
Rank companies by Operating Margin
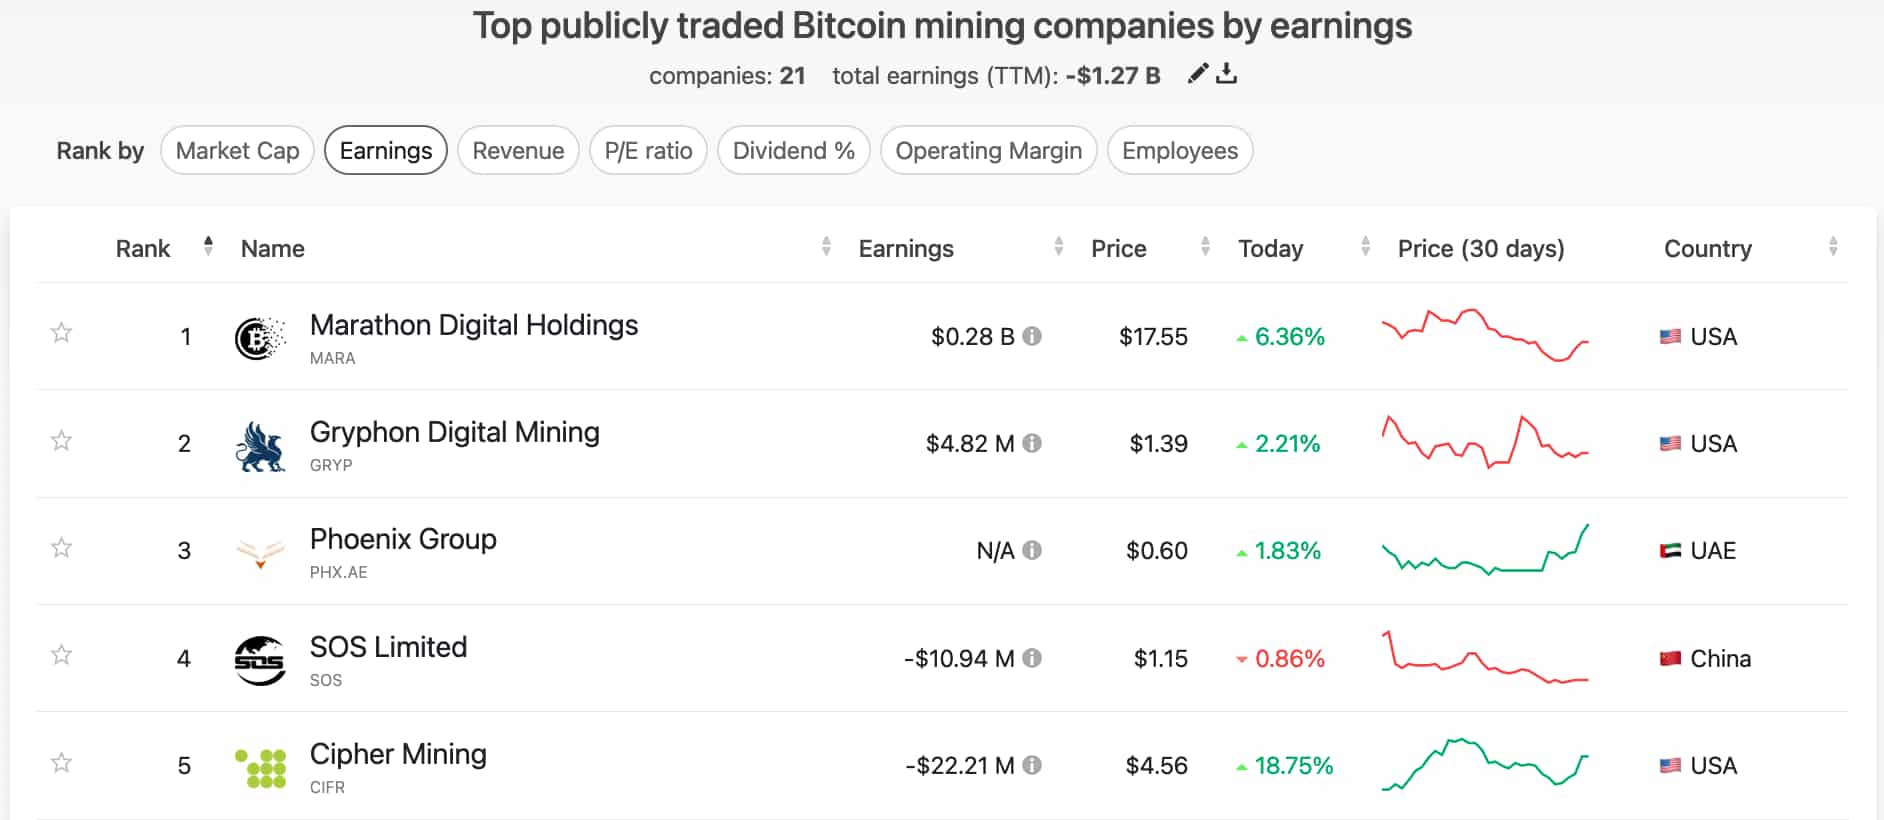(988, 150)
